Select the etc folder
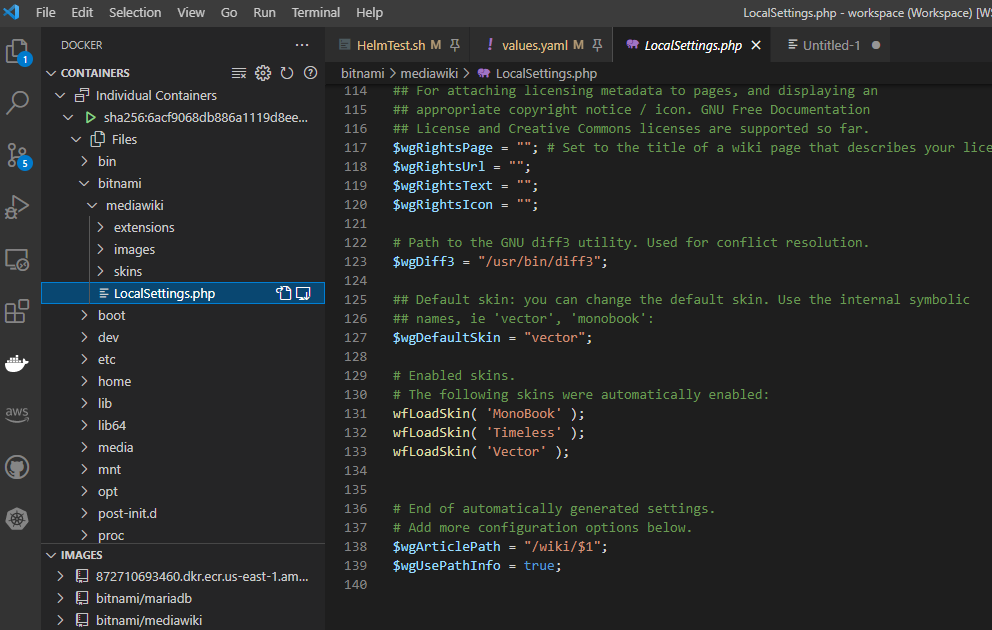The width and height of the screenshot is (992, 630). (x=183, y=359)
